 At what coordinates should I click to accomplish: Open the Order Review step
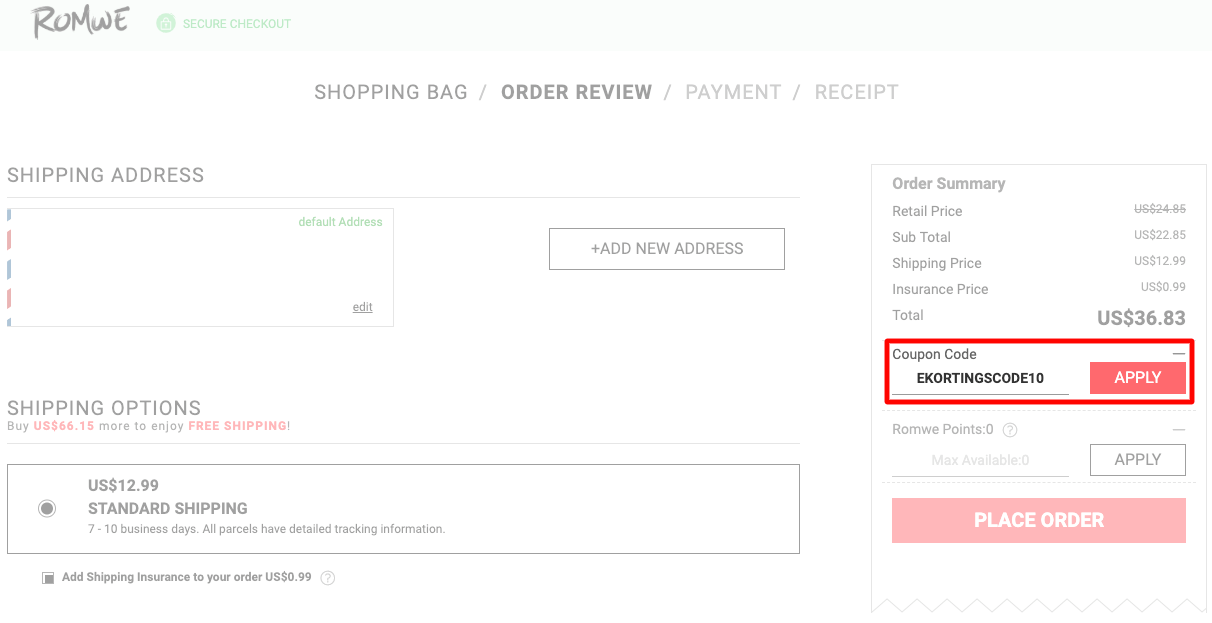click(x=577, y=92)
